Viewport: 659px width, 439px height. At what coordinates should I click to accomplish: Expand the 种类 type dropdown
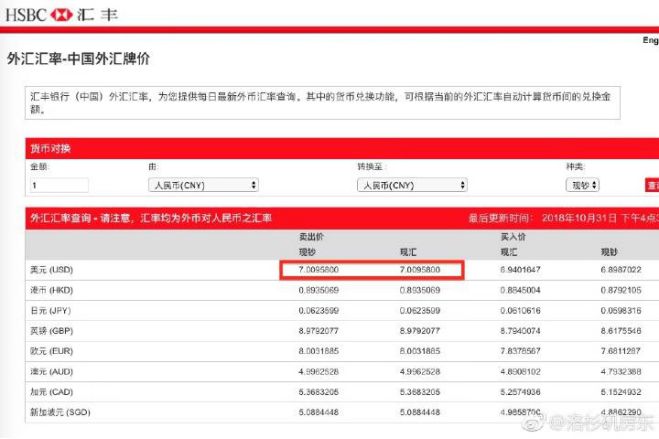pyautogui.click(x=593, y=185)
